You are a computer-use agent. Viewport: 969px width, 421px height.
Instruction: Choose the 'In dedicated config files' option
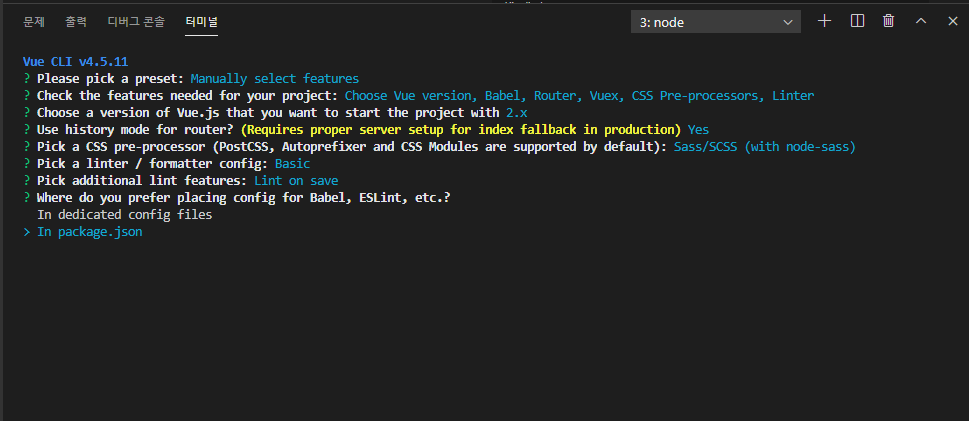click(124, 215)
